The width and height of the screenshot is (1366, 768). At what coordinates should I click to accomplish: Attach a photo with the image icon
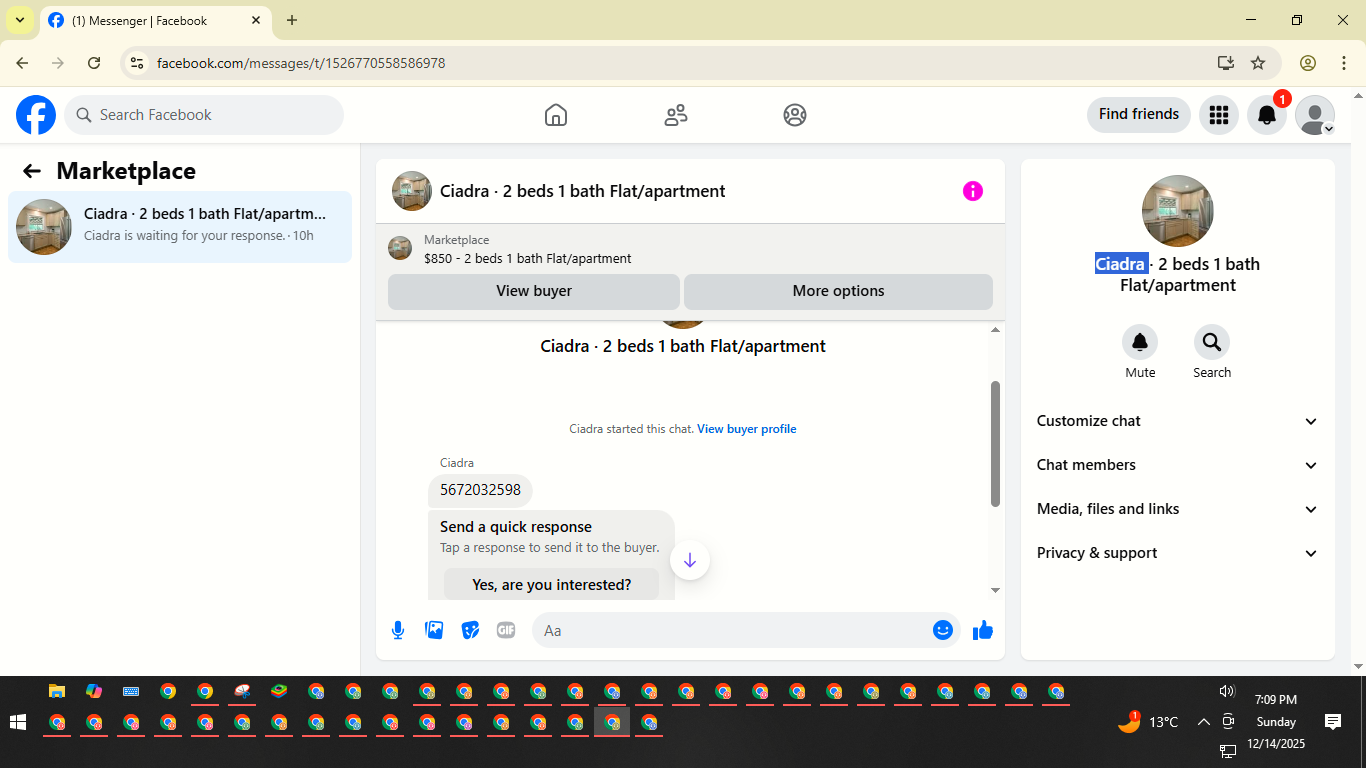coord(434,630)
